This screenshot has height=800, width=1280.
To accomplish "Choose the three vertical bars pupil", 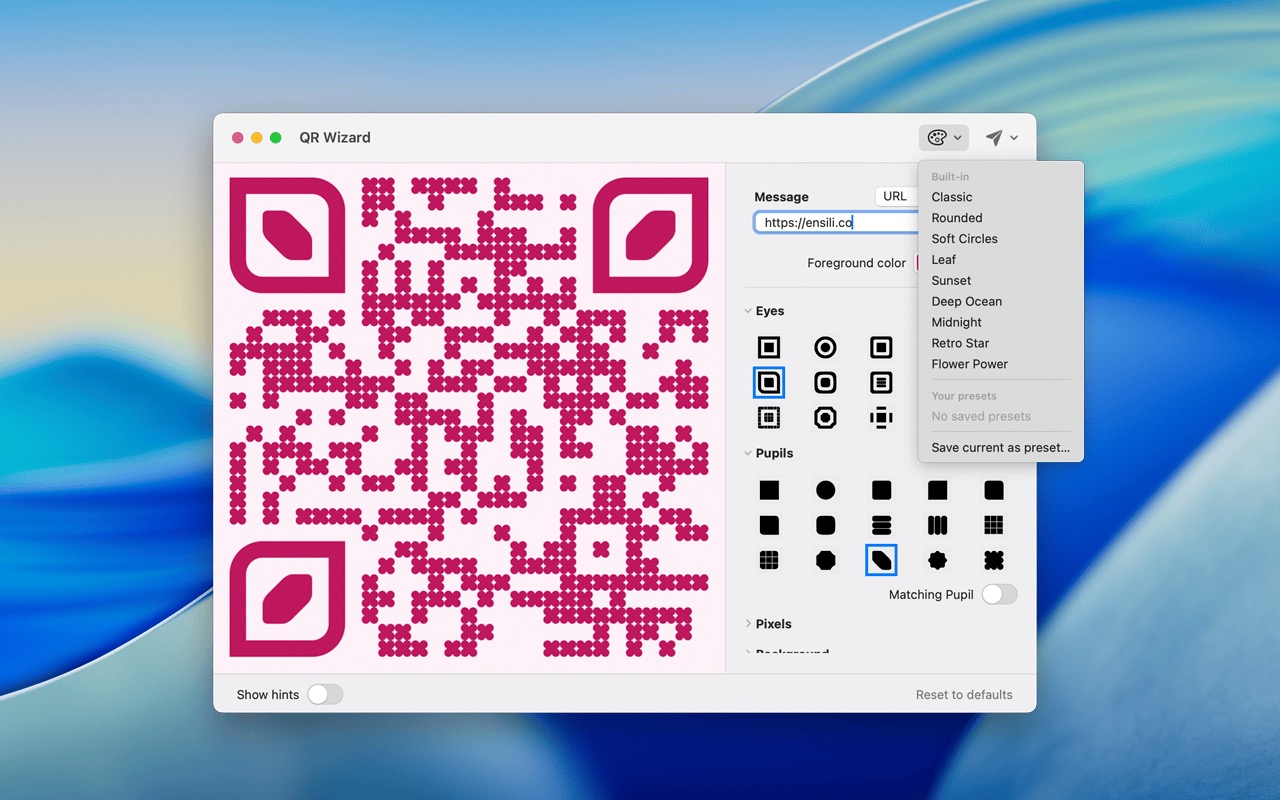I will [x=937, y=525].
